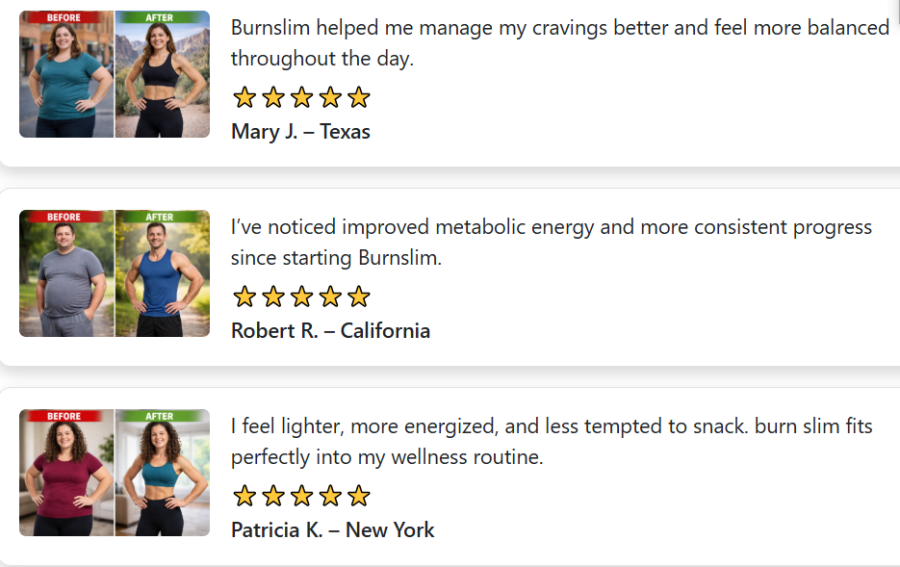The height and width of the screenshot is (567, 900).
Task: Click the third star in Robert R.'s rating
Action: pos(301,297)
